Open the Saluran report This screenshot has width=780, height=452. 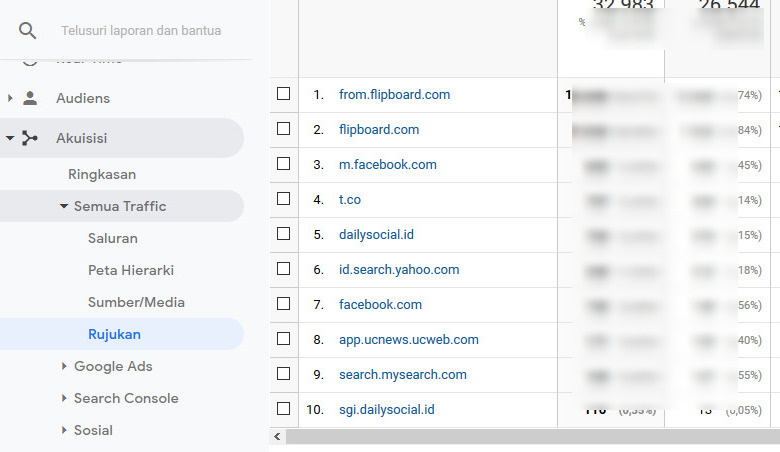(x=113, y=238)
